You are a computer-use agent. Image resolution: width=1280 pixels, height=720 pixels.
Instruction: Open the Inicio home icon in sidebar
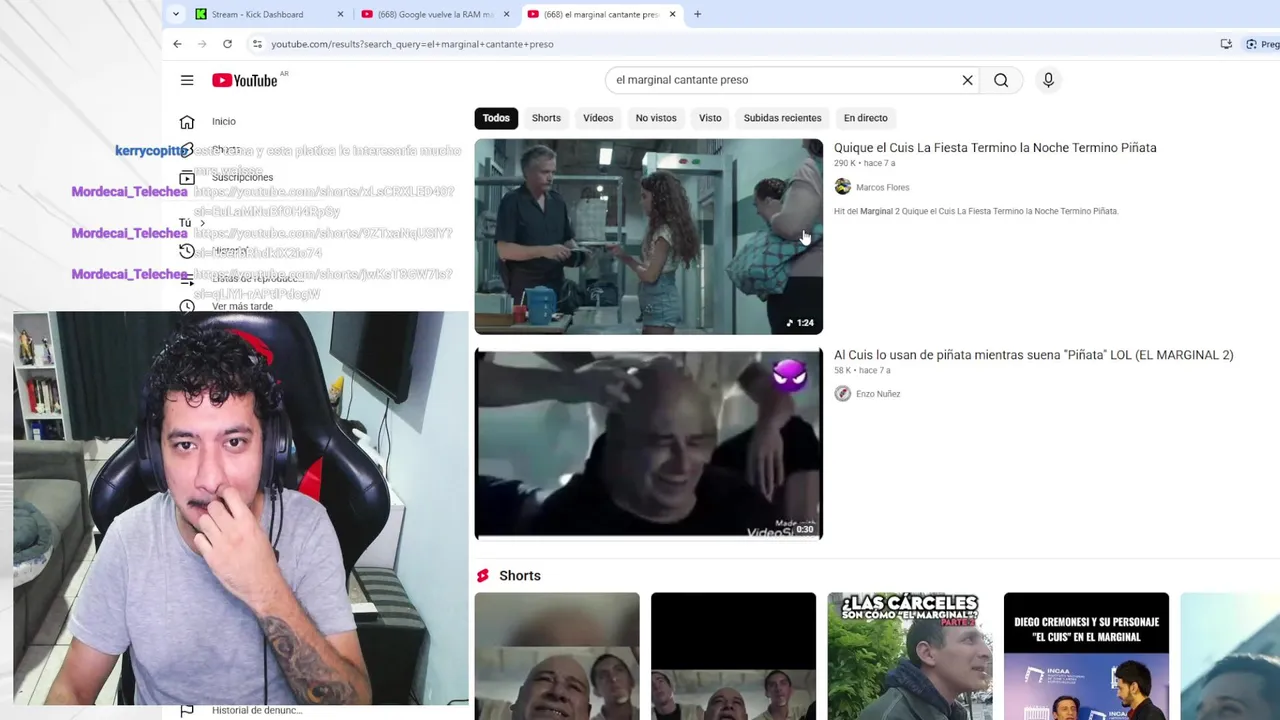pyautogui.click(x=187, y=122)
